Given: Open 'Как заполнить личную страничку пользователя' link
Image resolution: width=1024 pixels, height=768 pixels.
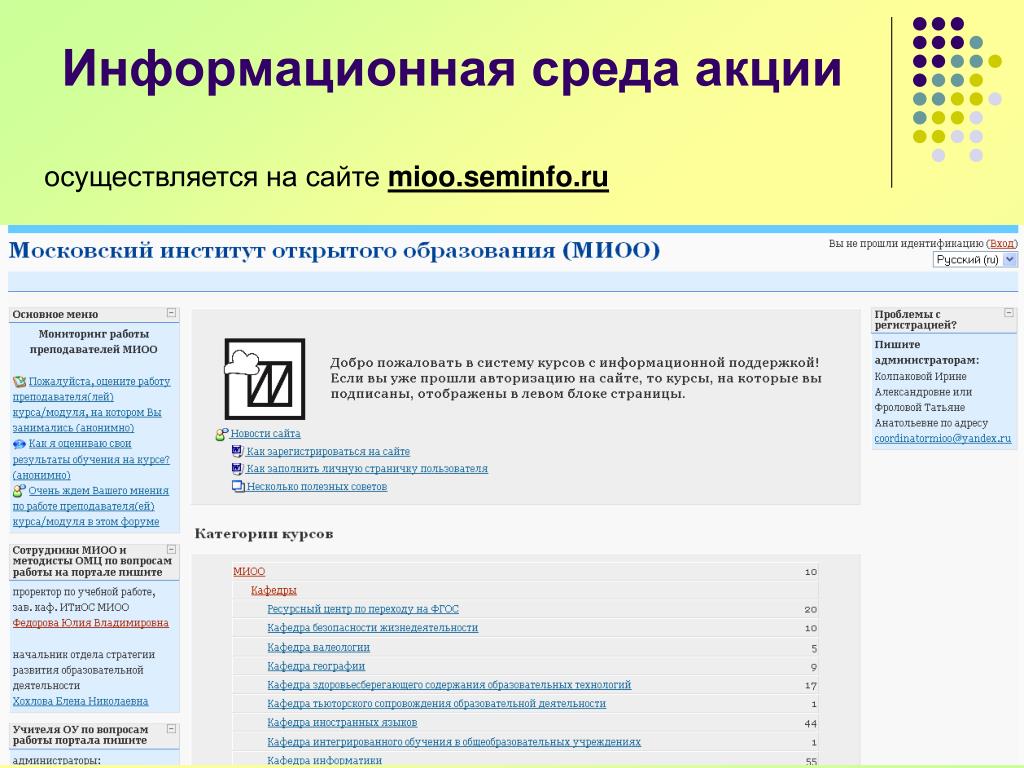Looking at the screenshot, I should click(x=367, y=469).
